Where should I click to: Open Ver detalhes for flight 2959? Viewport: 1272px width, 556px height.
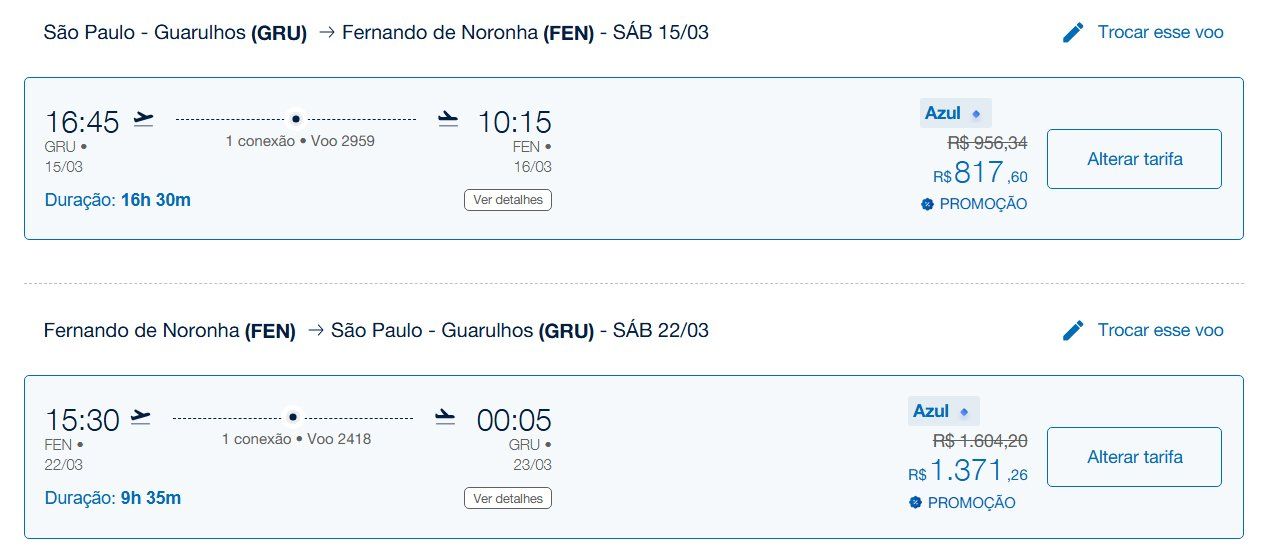click(x=508, y=200)
